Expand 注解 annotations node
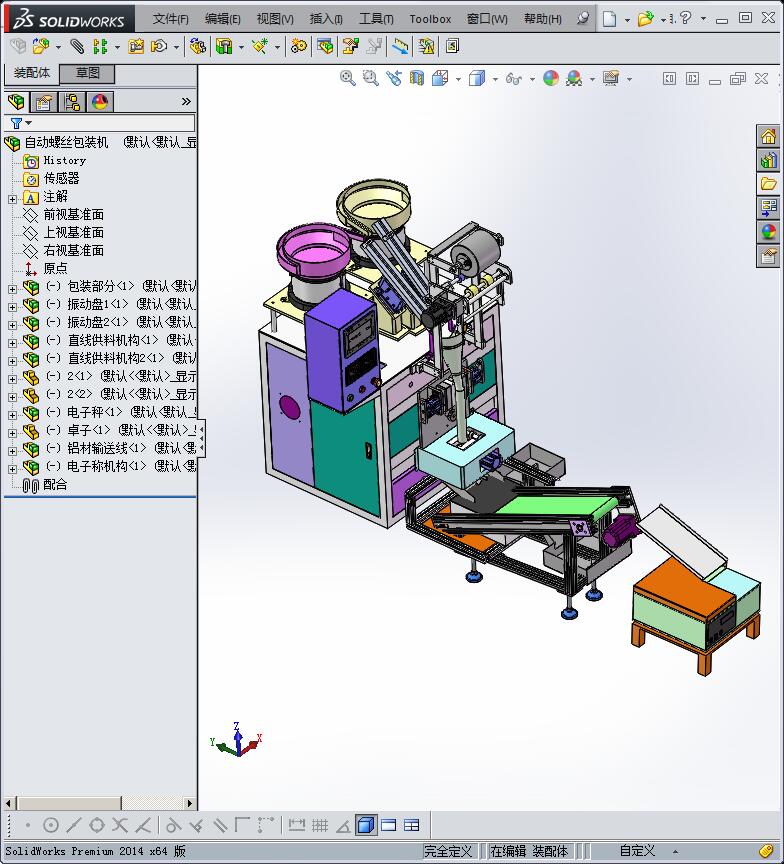 12,199
